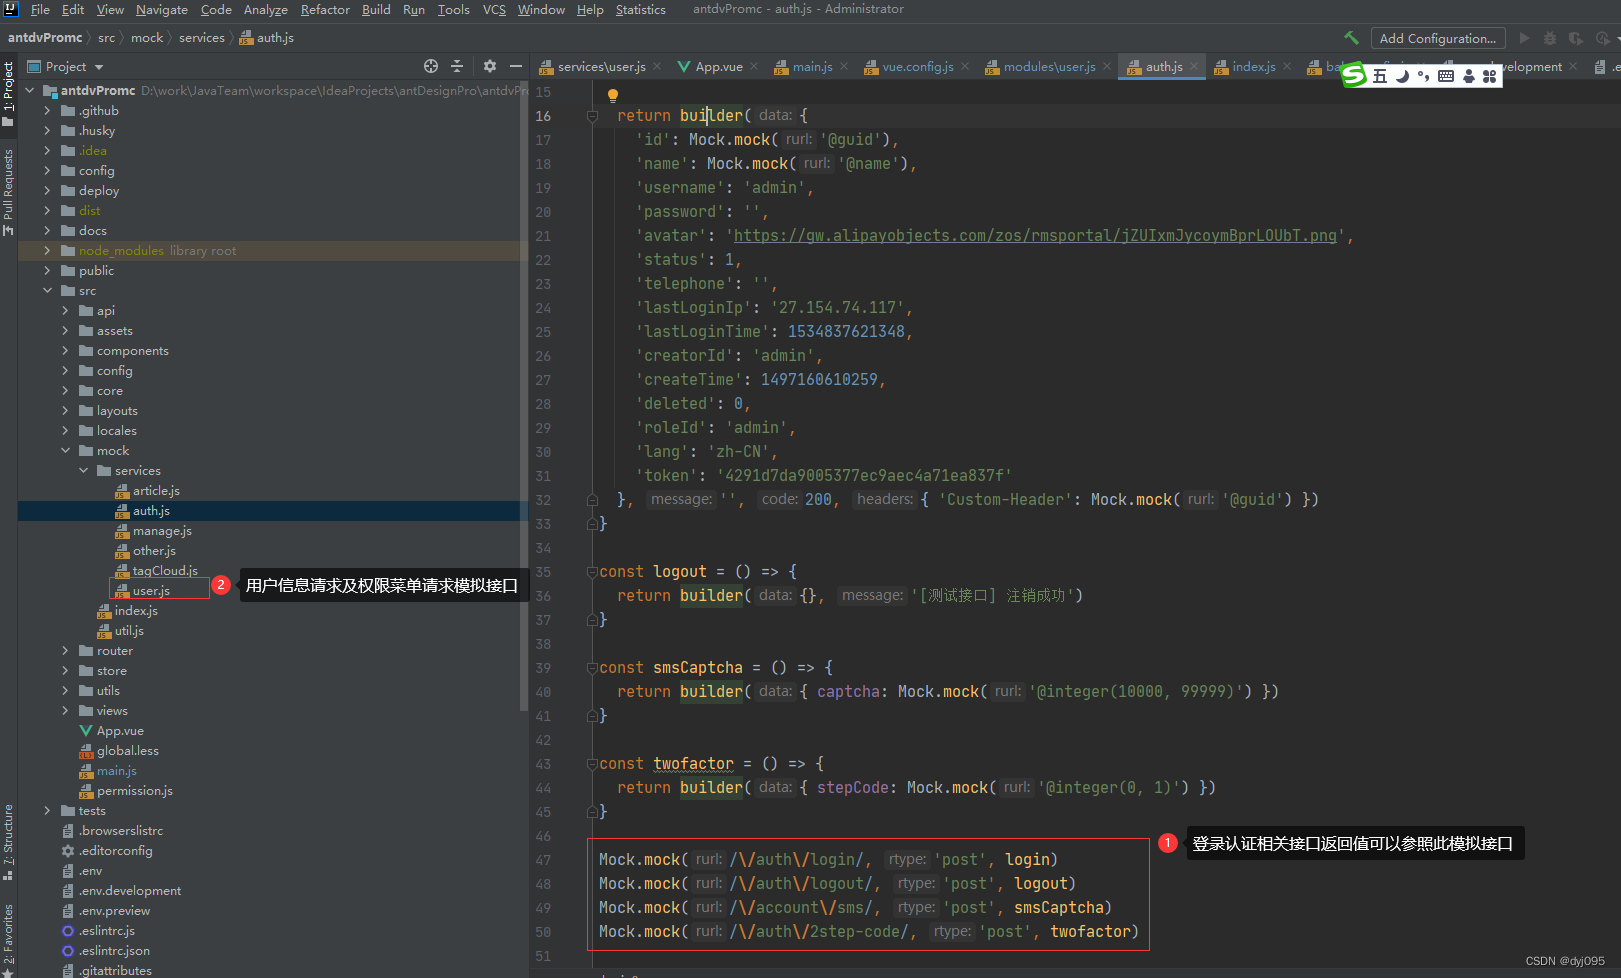1621x978 pixels.
Task: Close the auth.js editor tab
Action: click(x=1194, y=67)
